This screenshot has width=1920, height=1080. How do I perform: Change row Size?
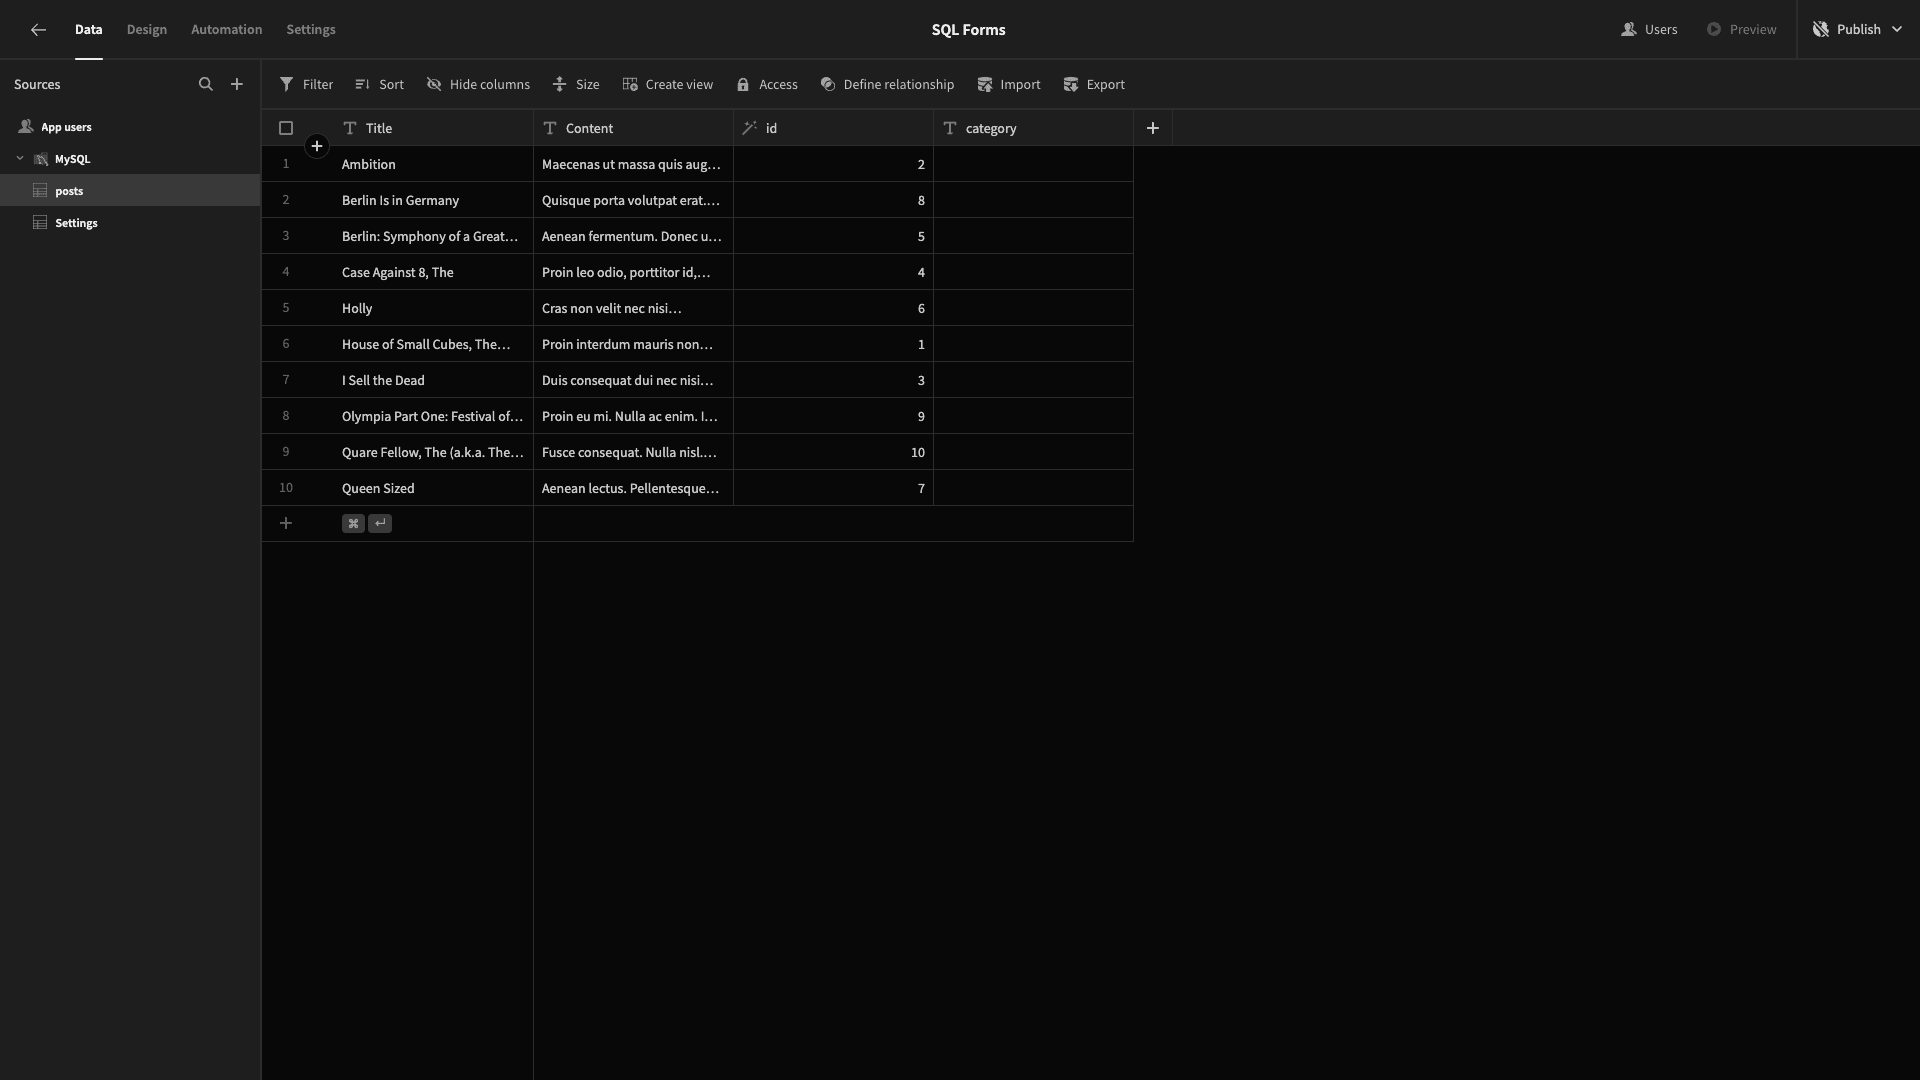click(x=576, y=84)
